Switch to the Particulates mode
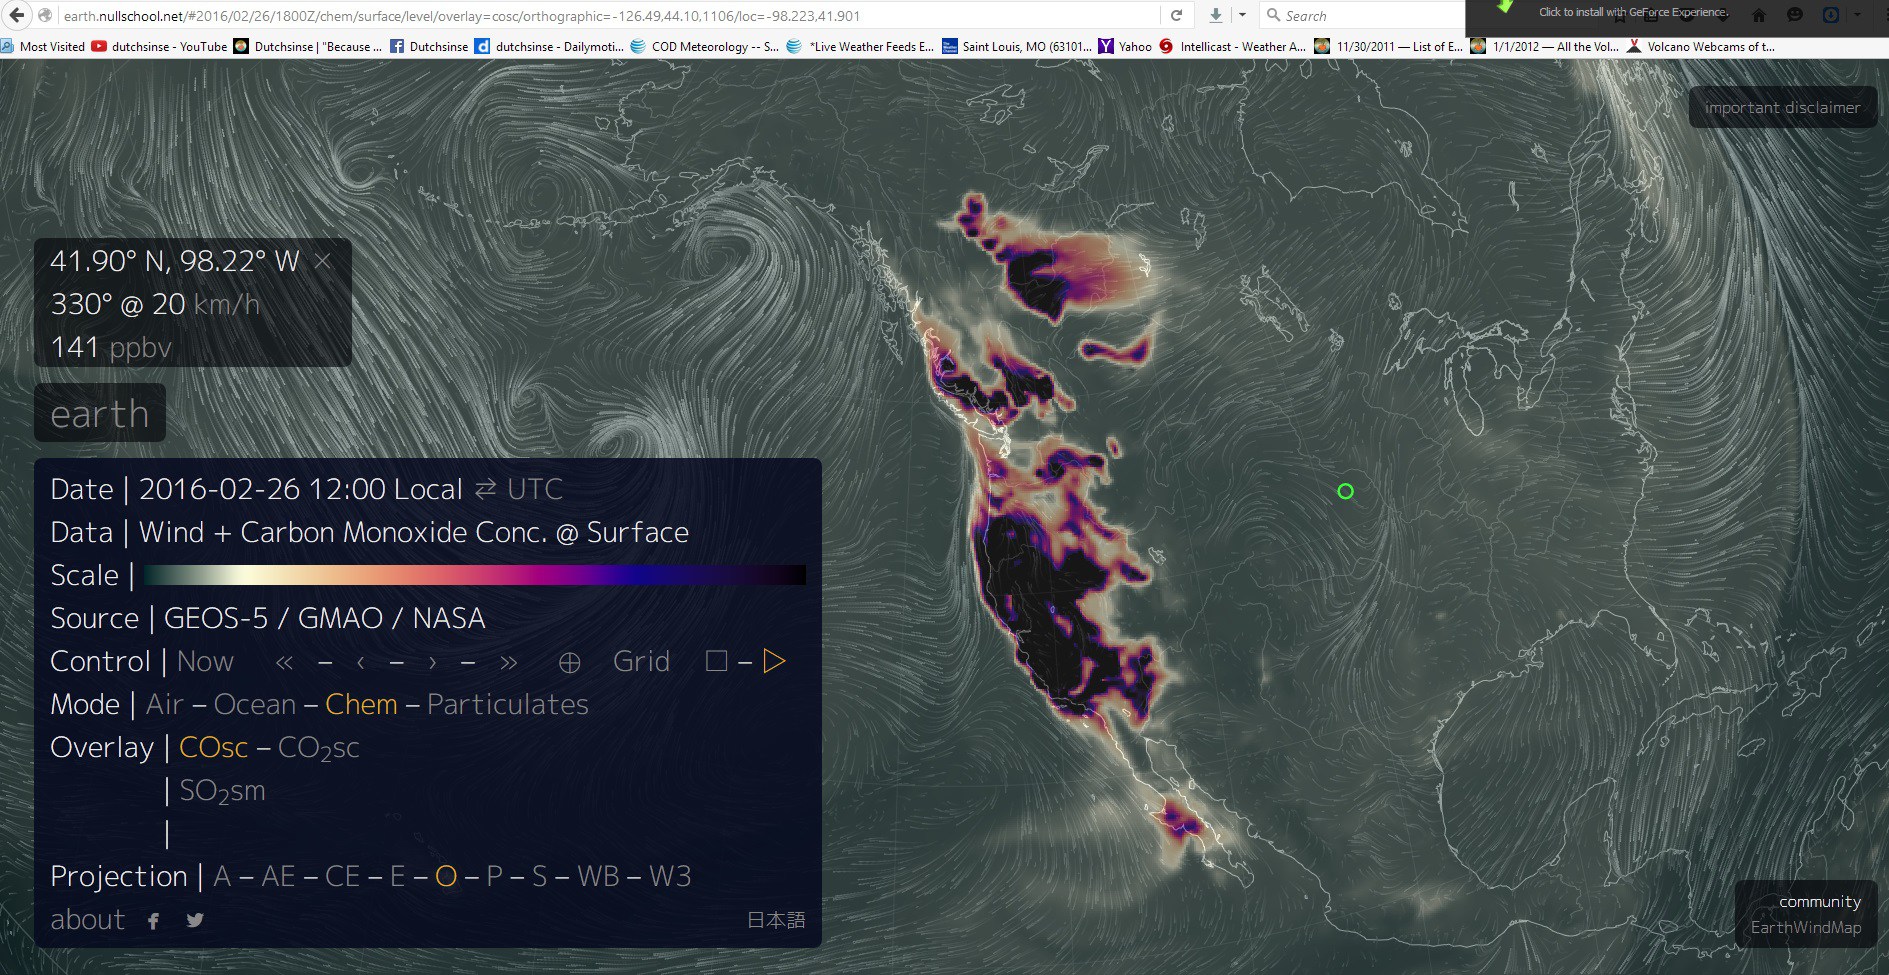 [x=507, y=705]
